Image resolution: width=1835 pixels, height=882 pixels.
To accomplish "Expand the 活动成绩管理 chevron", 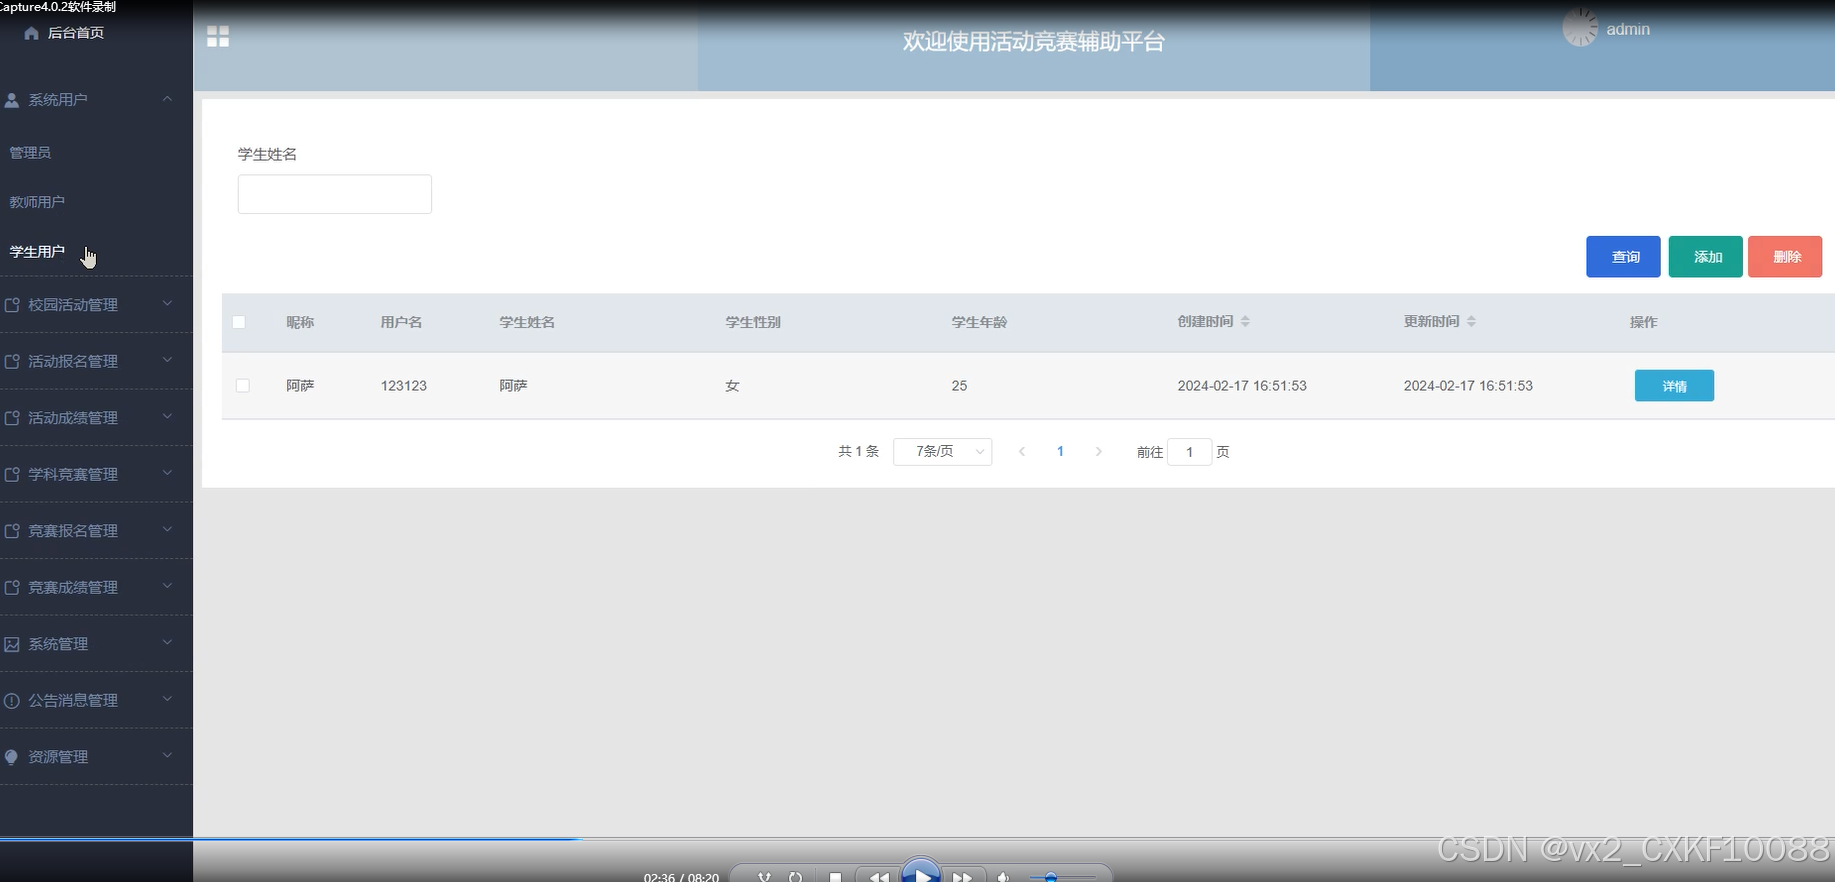I will tap(167, 417).
